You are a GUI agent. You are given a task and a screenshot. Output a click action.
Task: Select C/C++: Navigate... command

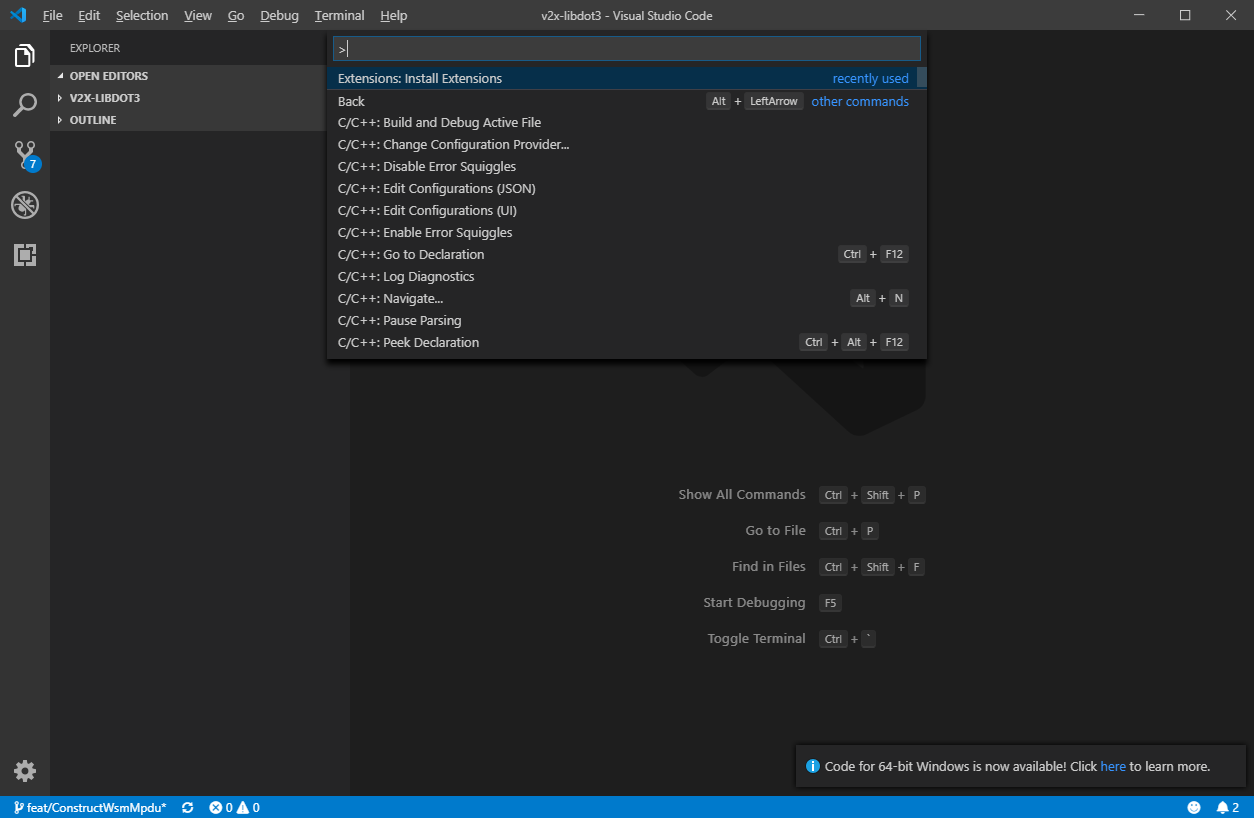click(622, 299)
